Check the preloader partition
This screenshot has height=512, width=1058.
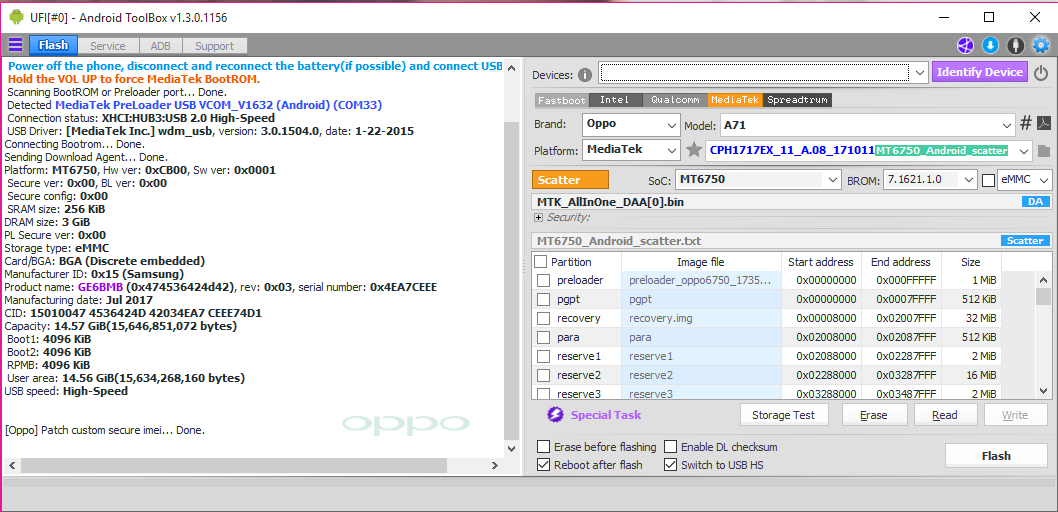click(544, 281)
